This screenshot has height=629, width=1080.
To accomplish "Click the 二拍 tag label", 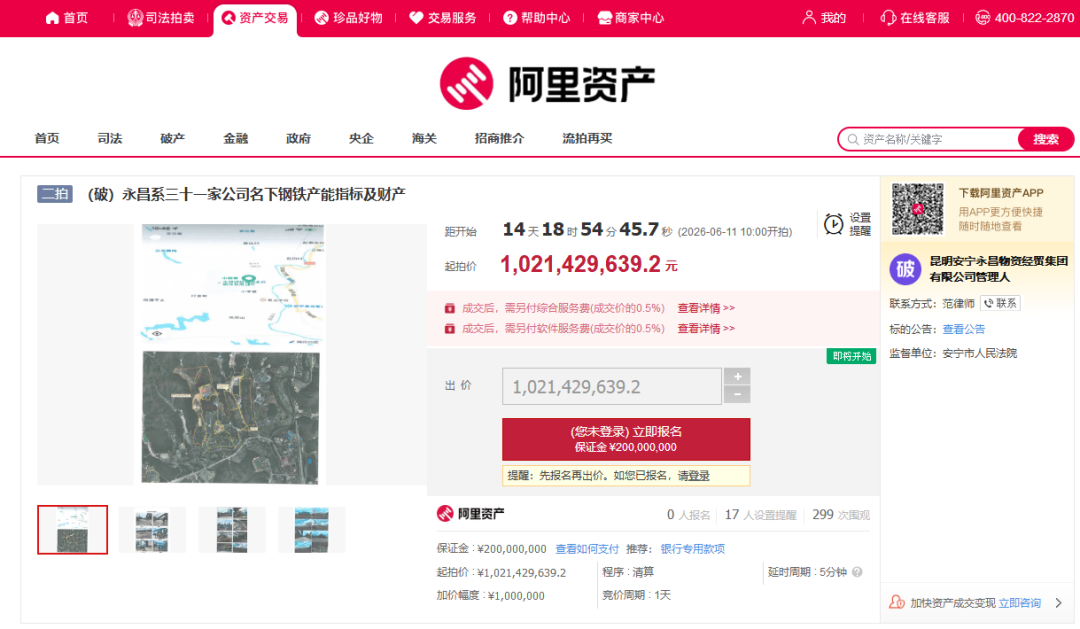I will tap(54, 194).
